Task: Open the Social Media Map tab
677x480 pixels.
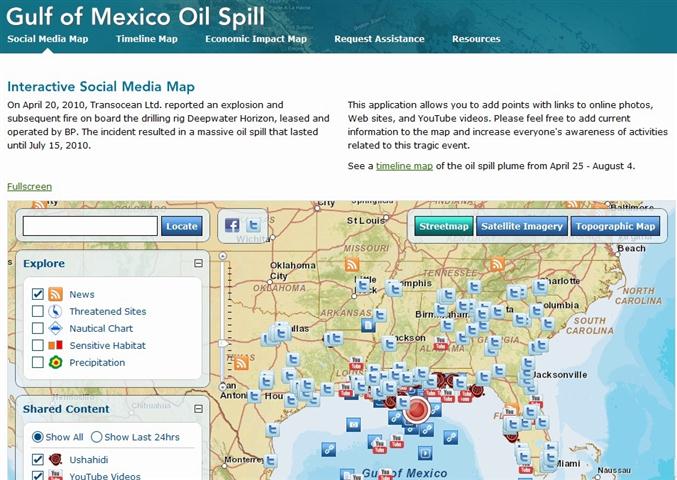Action: (x=47, y=39)
